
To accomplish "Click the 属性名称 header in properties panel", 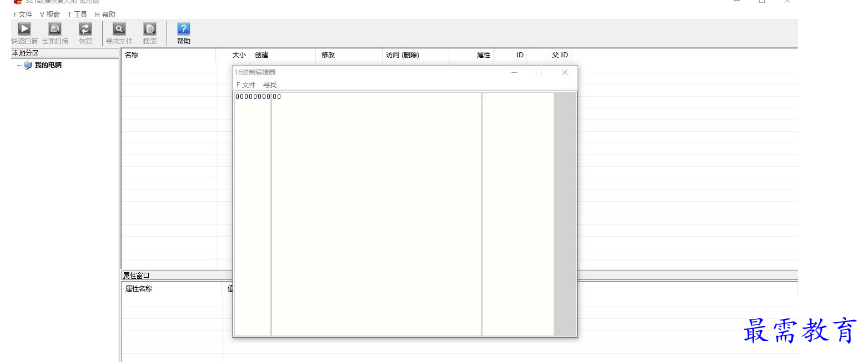I will [172, 289].
